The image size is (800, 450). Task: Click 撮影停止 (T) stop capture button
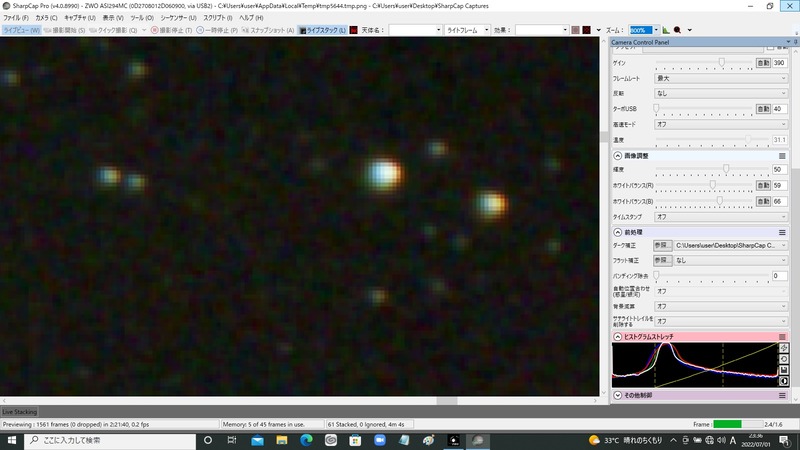pyautogui.click(x=171, y=30)
